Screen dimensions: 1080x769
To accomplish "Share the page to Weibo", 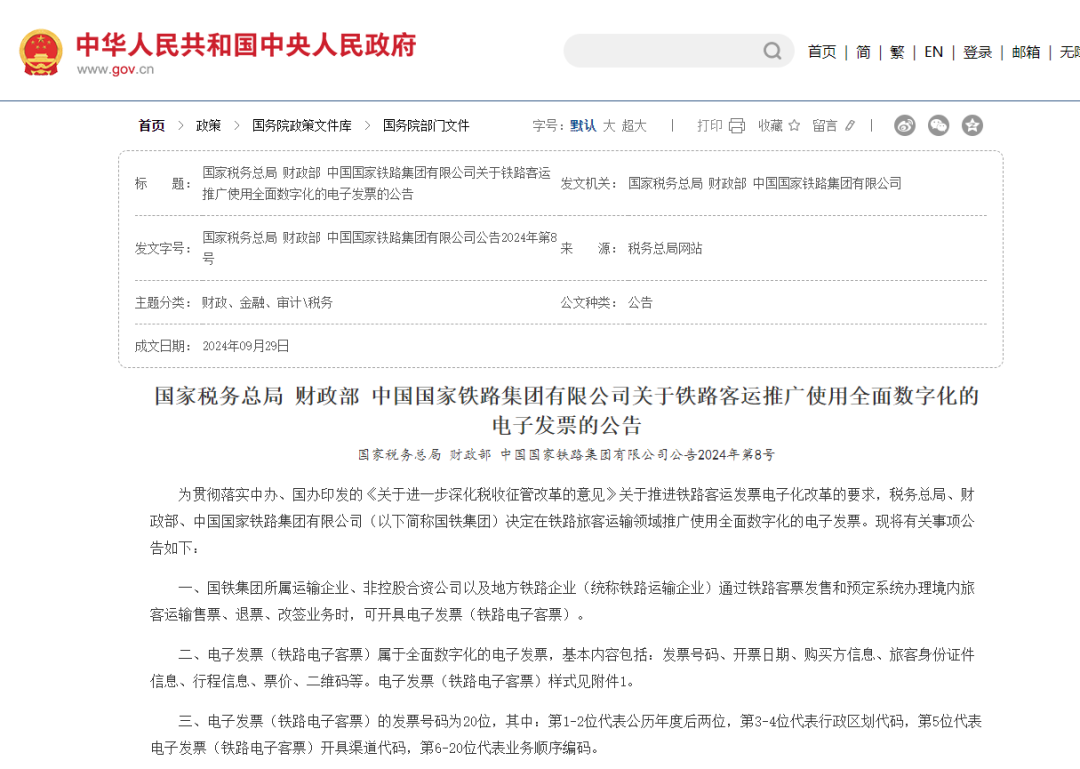I will click(x=905, y=125).
